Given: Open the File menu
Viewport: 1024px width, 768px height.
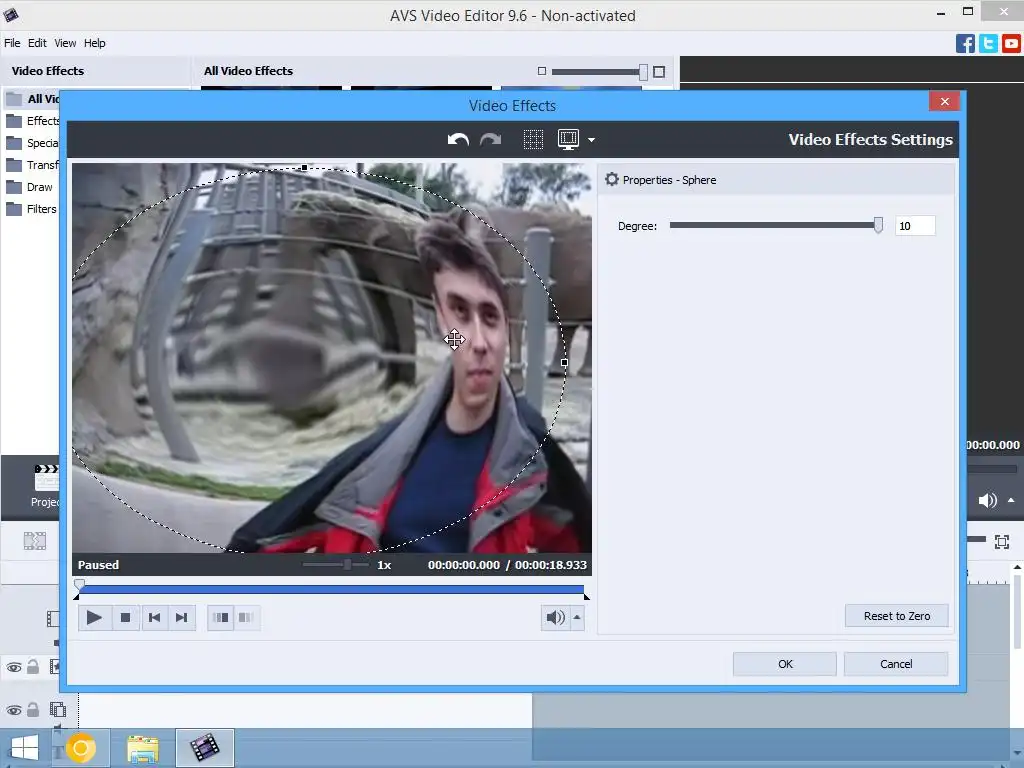Looking at the screenshot, I should 12,43.
